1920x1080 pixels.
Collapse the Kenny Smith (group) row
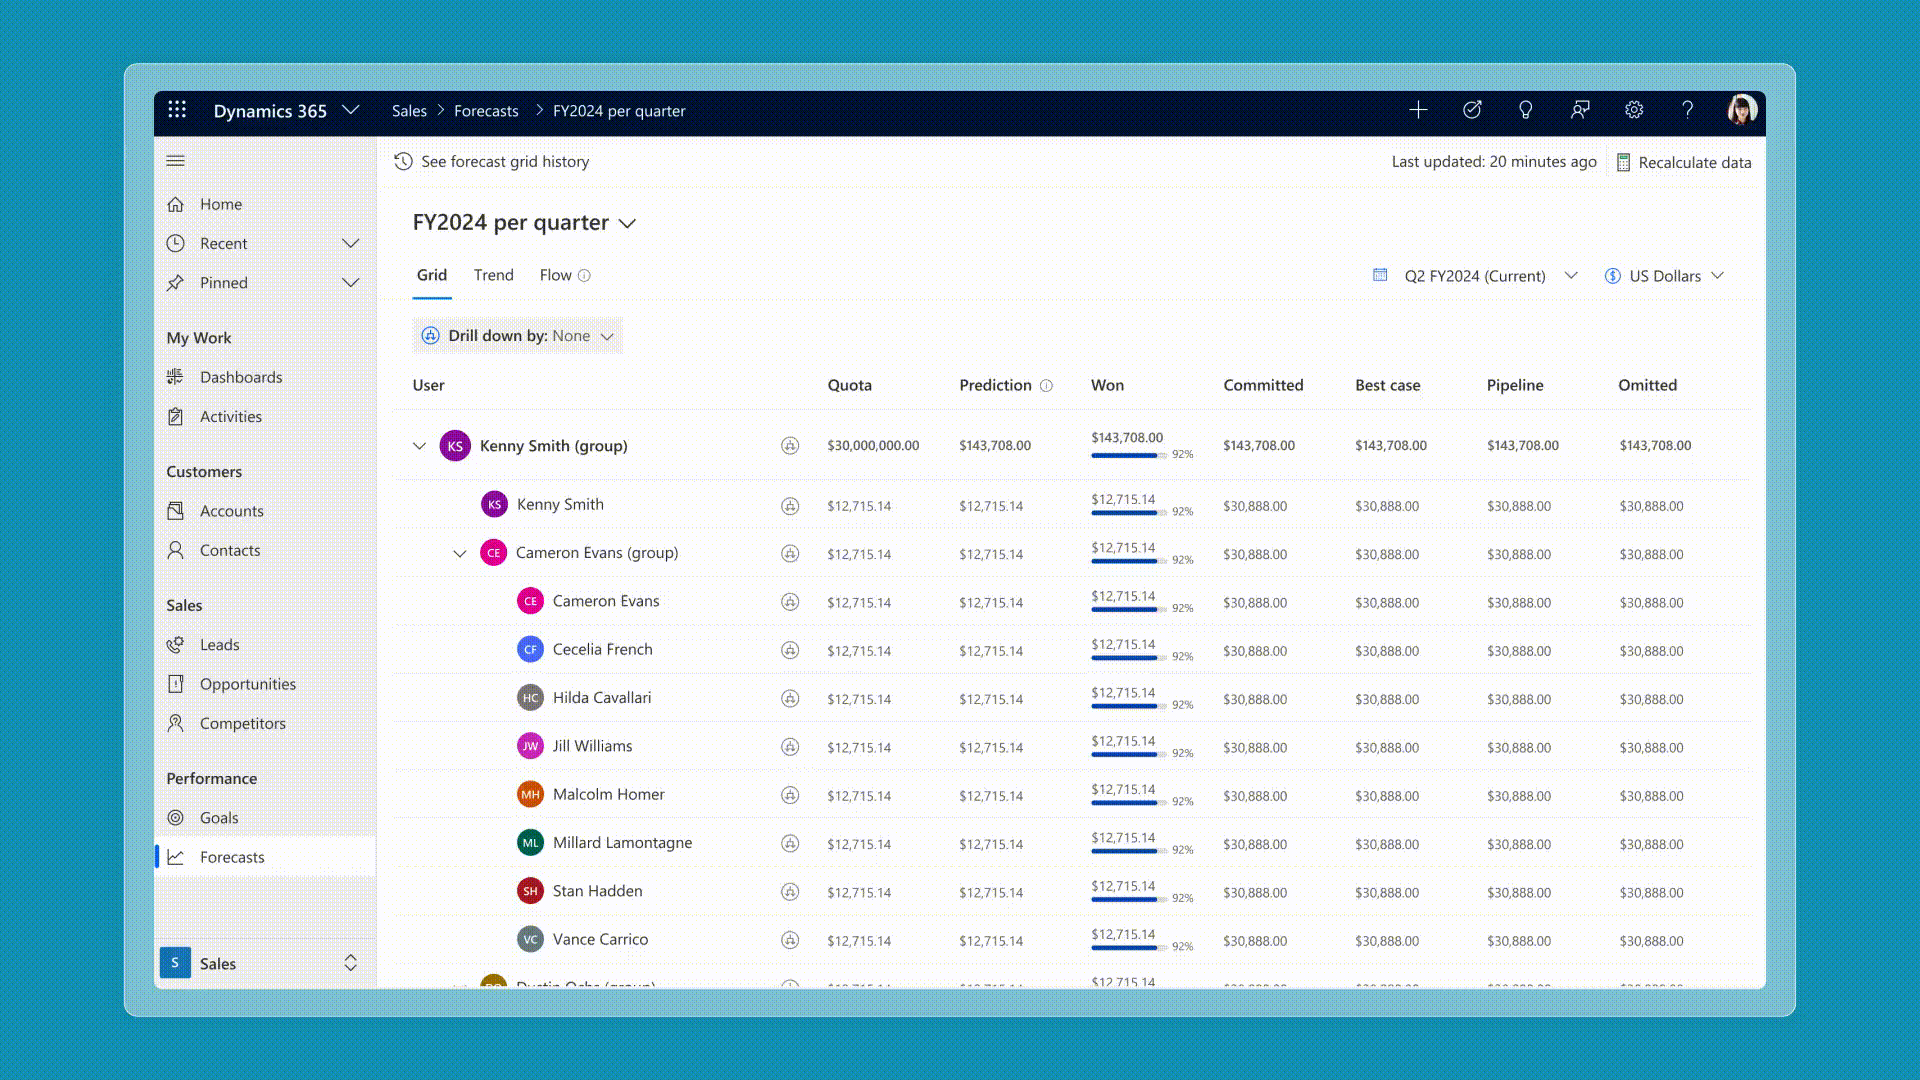[419, 446]
